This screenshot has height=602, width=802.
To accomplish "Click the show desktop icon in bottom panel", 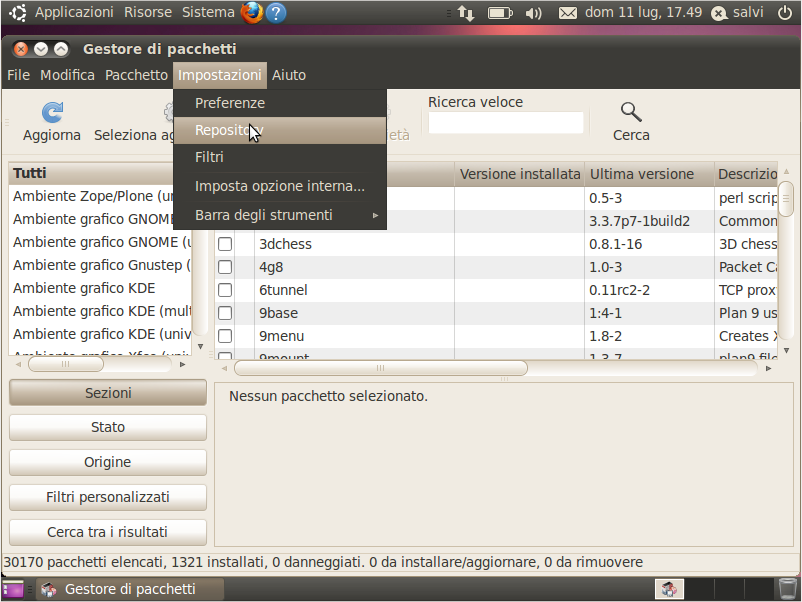I will coord(13,589).
